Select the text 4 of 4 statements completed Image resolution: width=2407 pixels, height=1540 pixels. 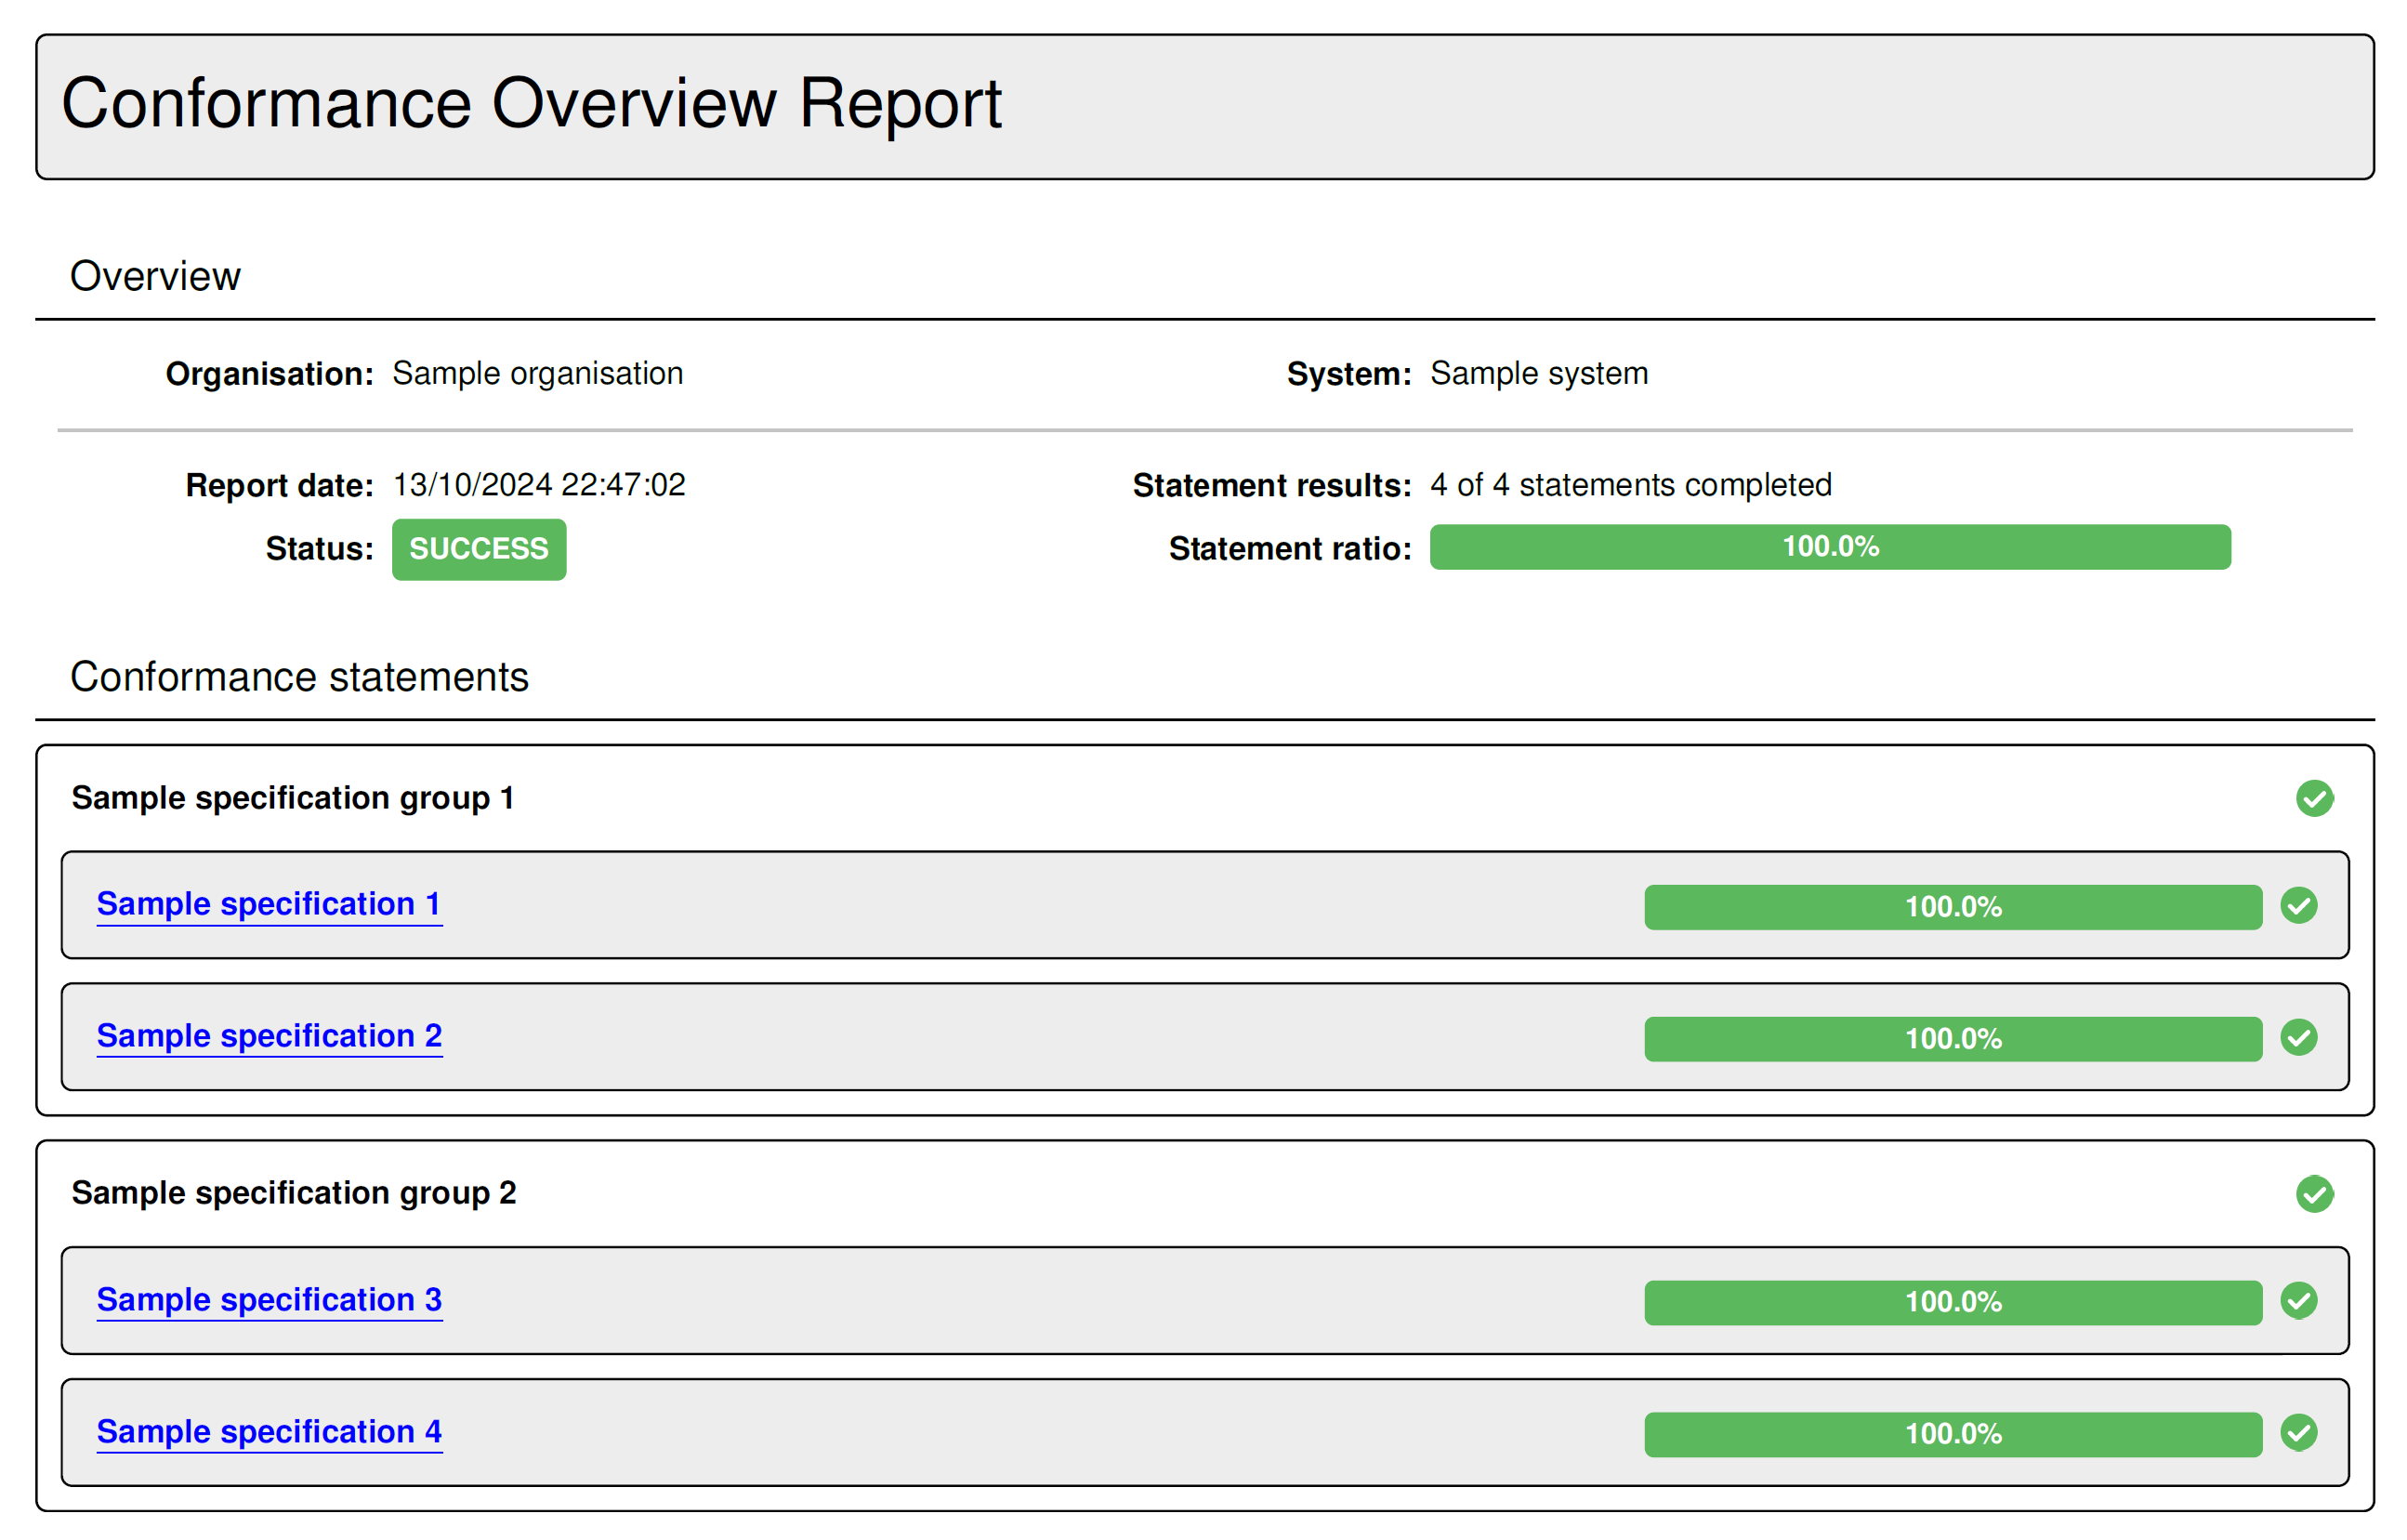1631,485
